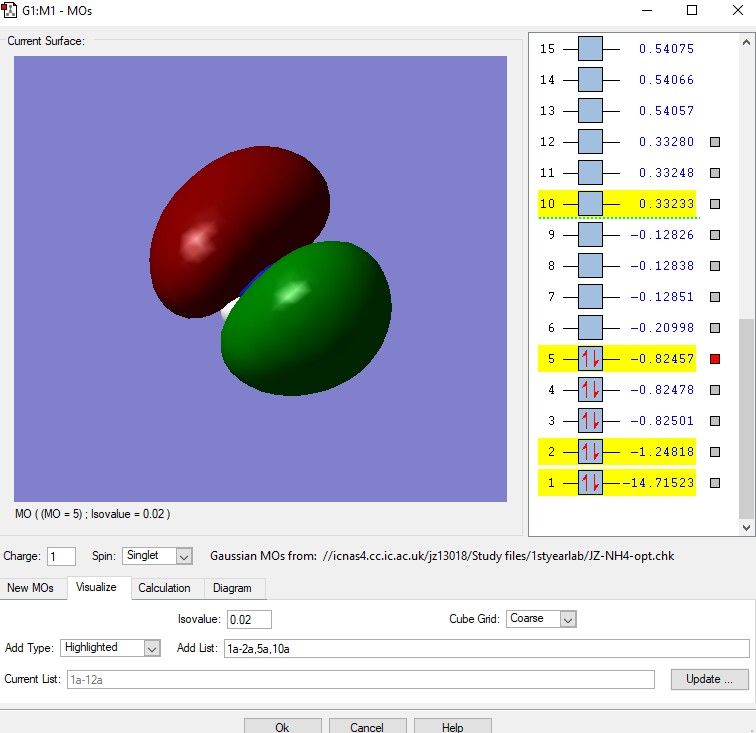
Task: Switch to the Calculation tab
Action: click(x=166, y=588)
